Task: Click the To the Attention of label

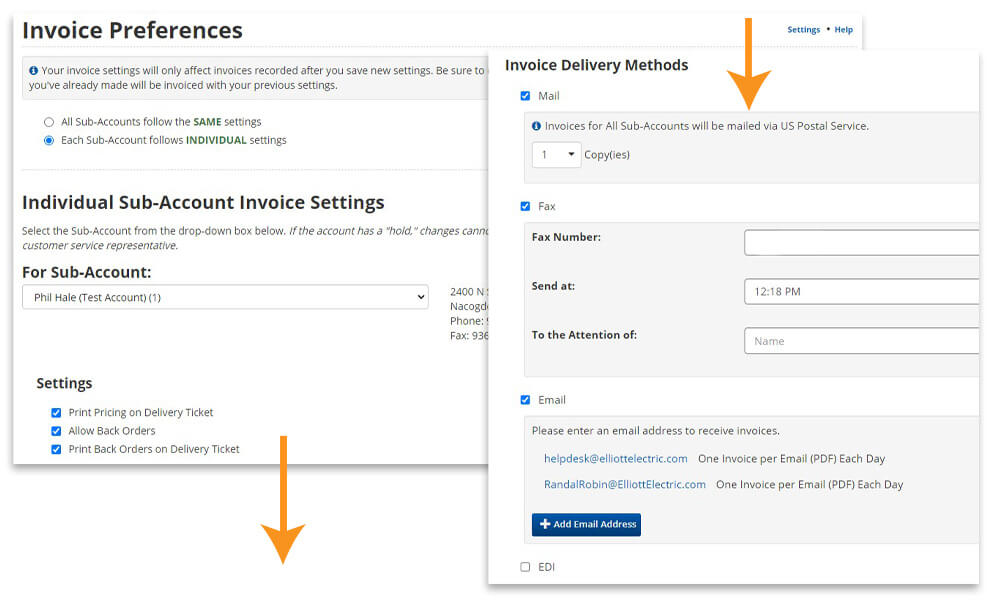Action: (x=584, y=335)
